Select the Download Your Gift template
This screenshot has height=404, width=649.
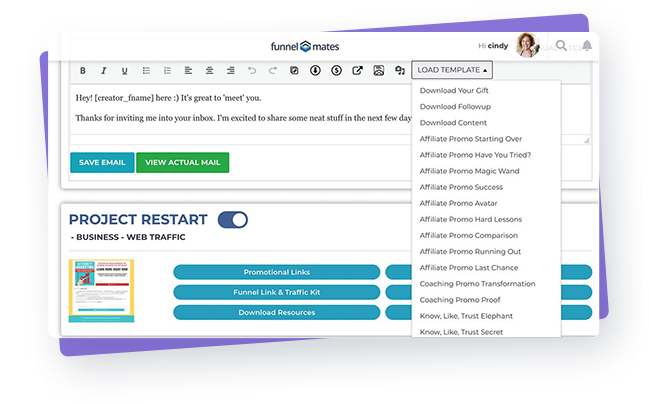pyautogui.click(x=453, y=91)
